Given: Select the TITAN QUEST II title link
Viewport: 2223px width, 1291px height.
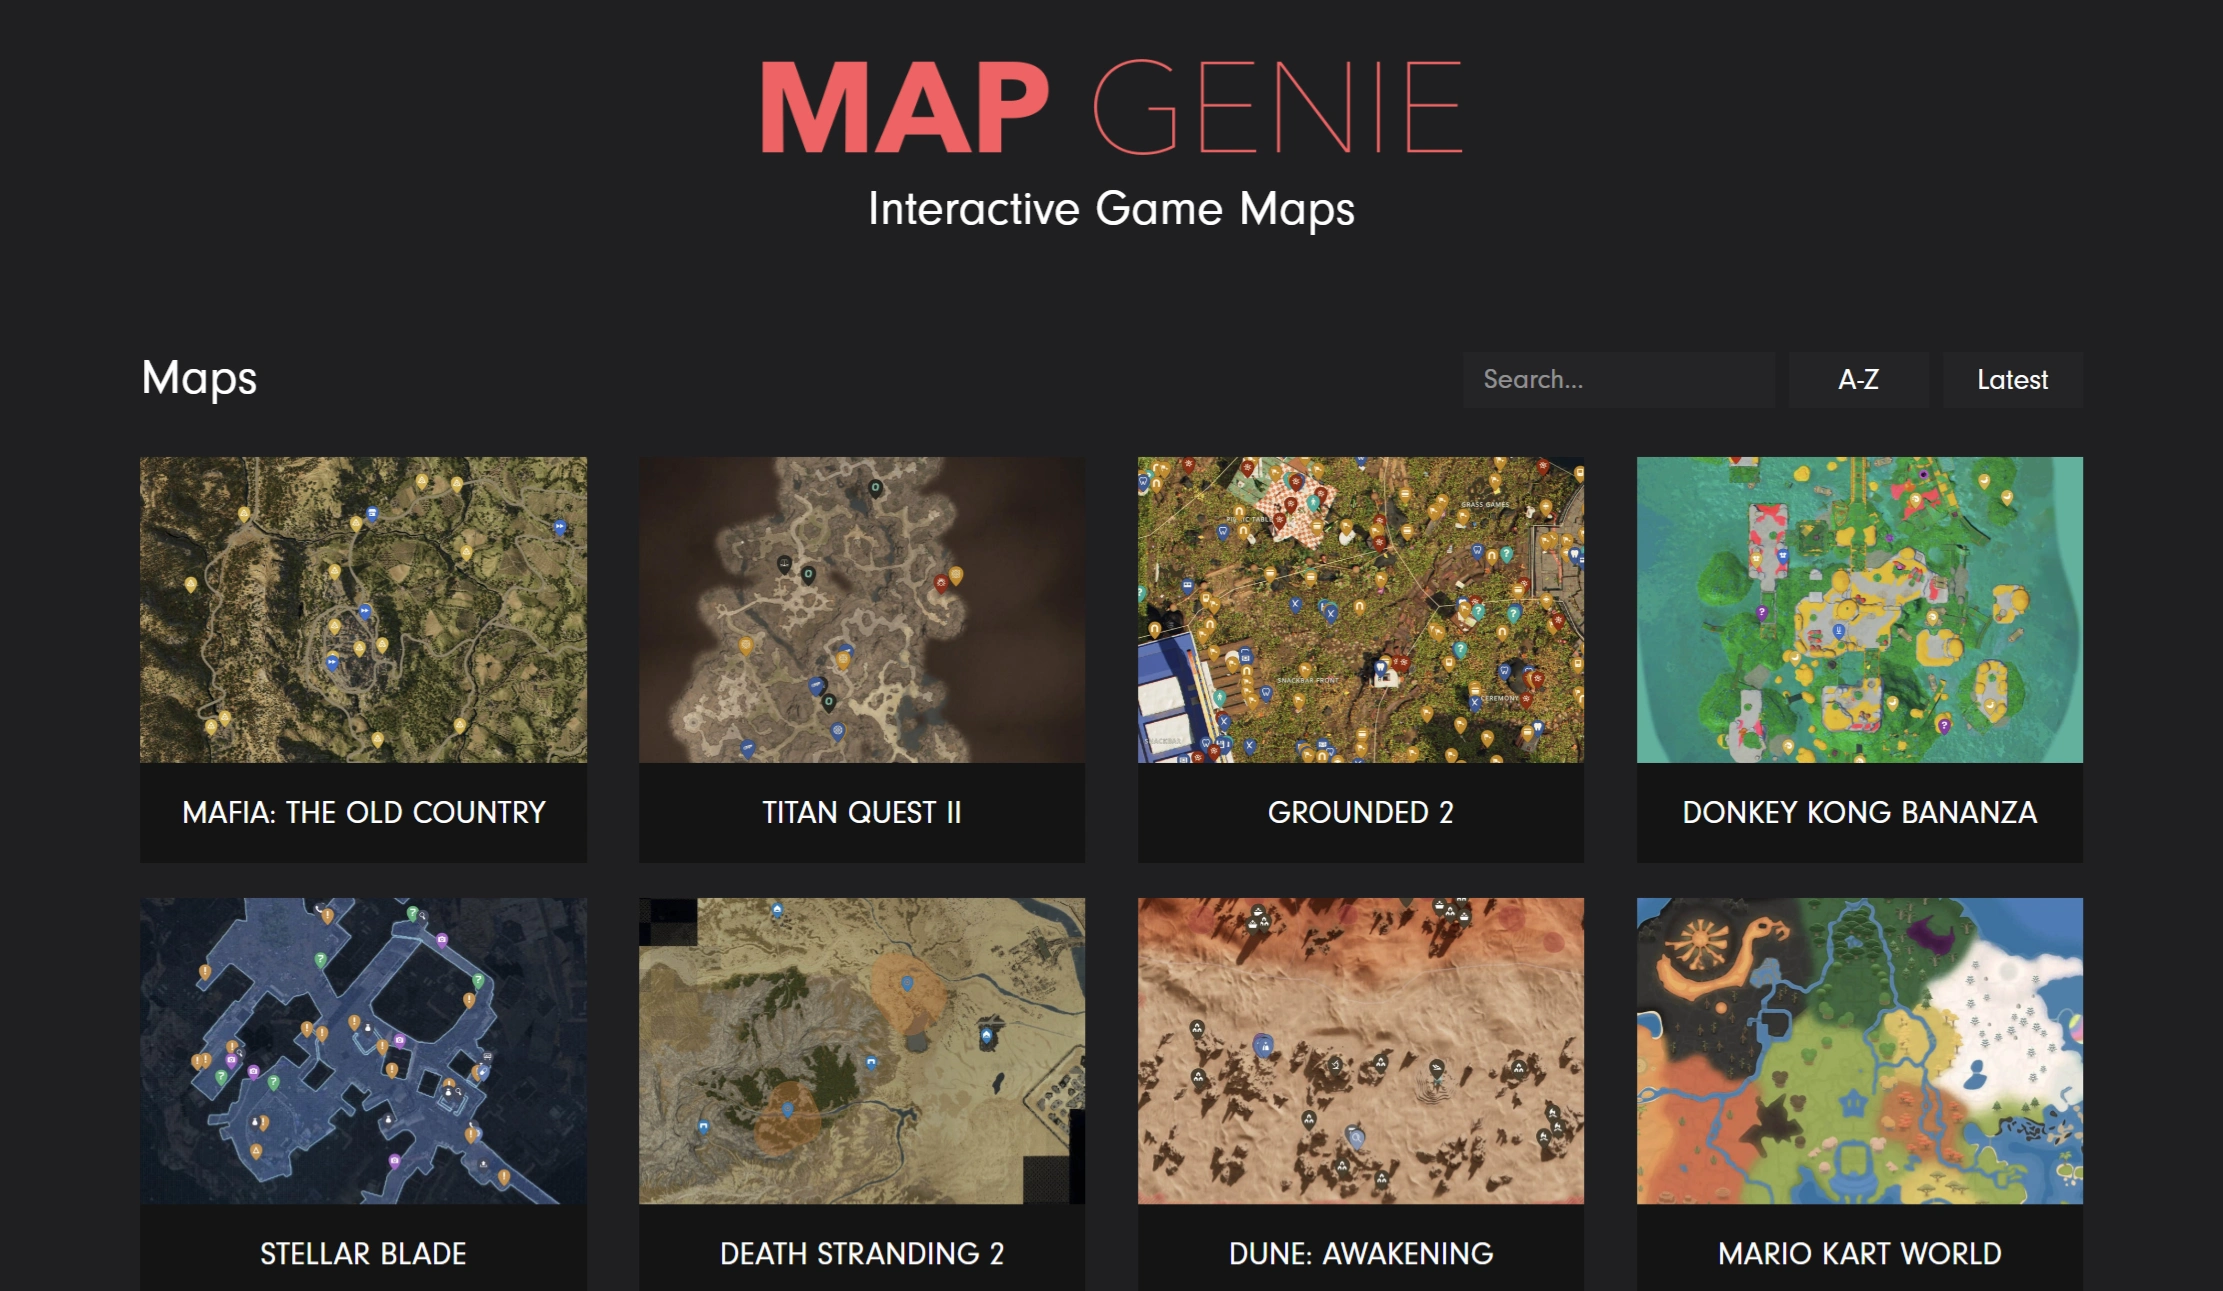Looking at the screenshot, I should [x=861, y=813].
